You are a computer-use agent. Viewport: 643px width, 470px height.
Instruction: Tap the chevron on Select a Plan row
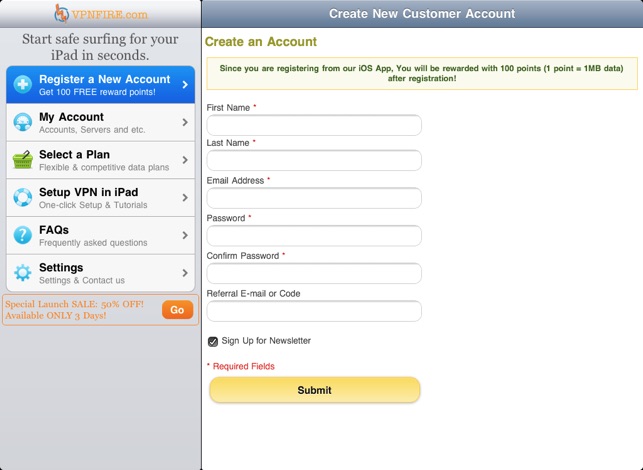pos(185,160)
